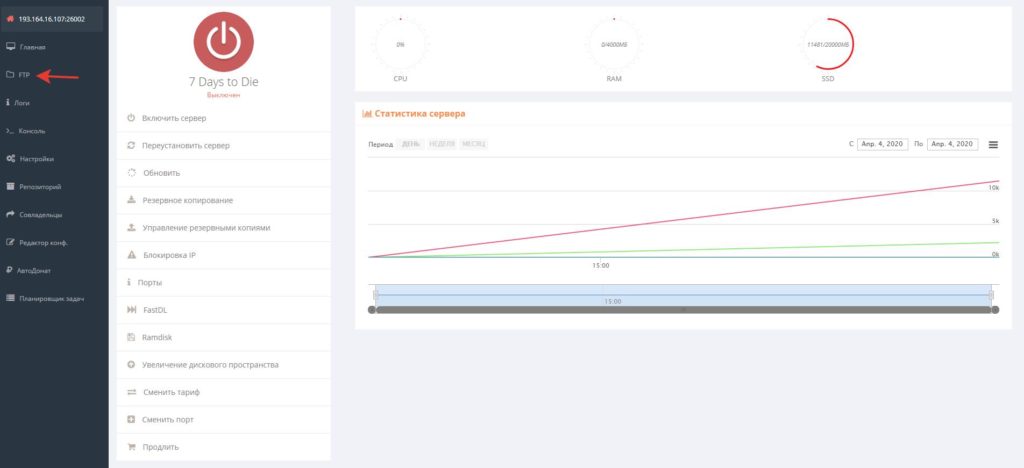Click the end date field after По
Image resolution: width=1024 pixels, height=468 pixels.
[953, 144]
